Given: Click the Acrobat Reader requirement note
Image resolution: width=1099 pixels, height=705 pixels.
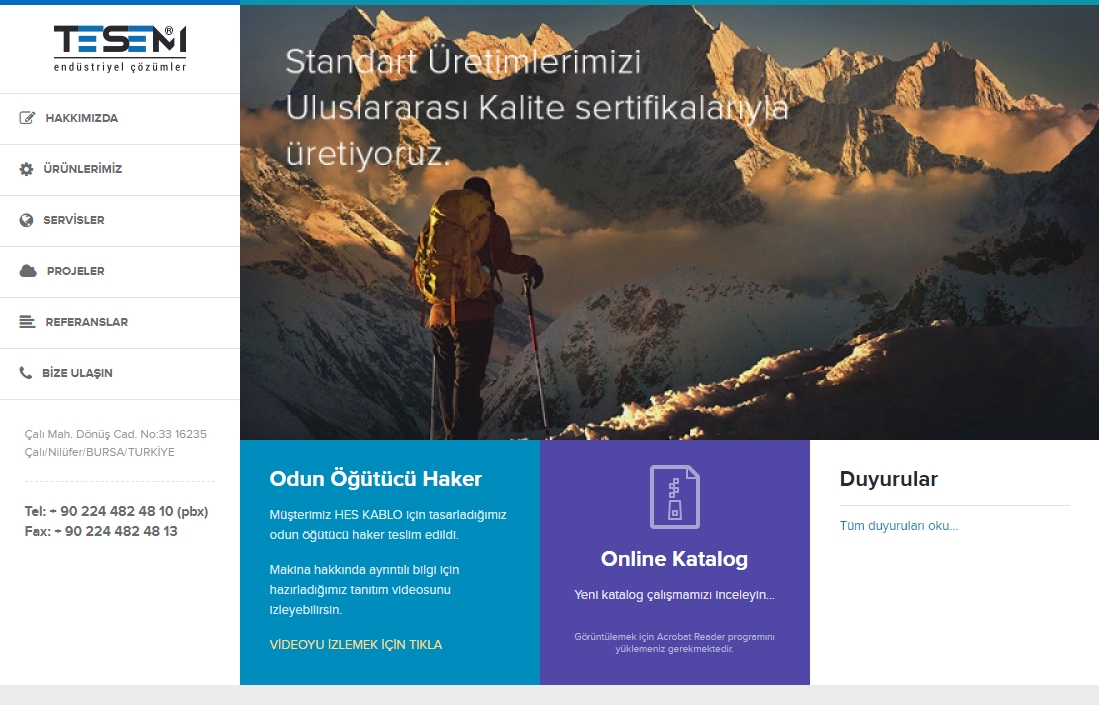Looking at the screenshot, I should [x=674, y=643].
